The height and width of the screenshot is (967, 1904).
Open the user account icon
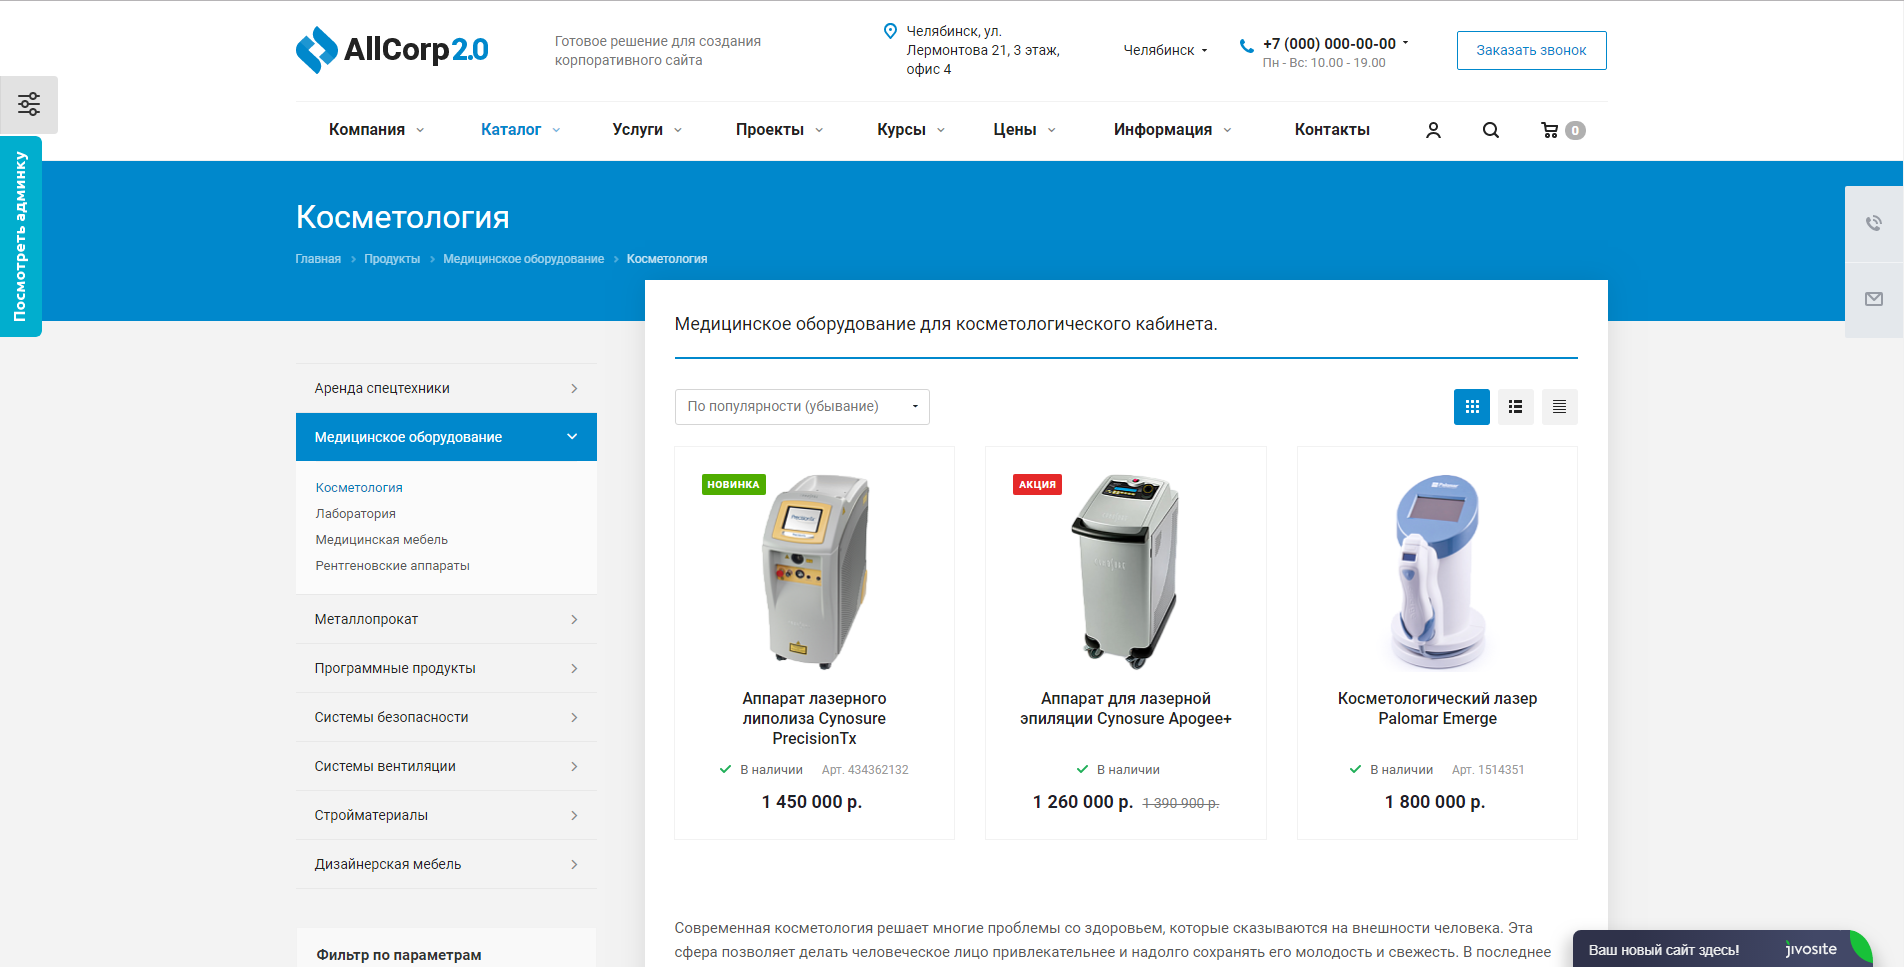pyautogui.click(x=1433, y=130)
